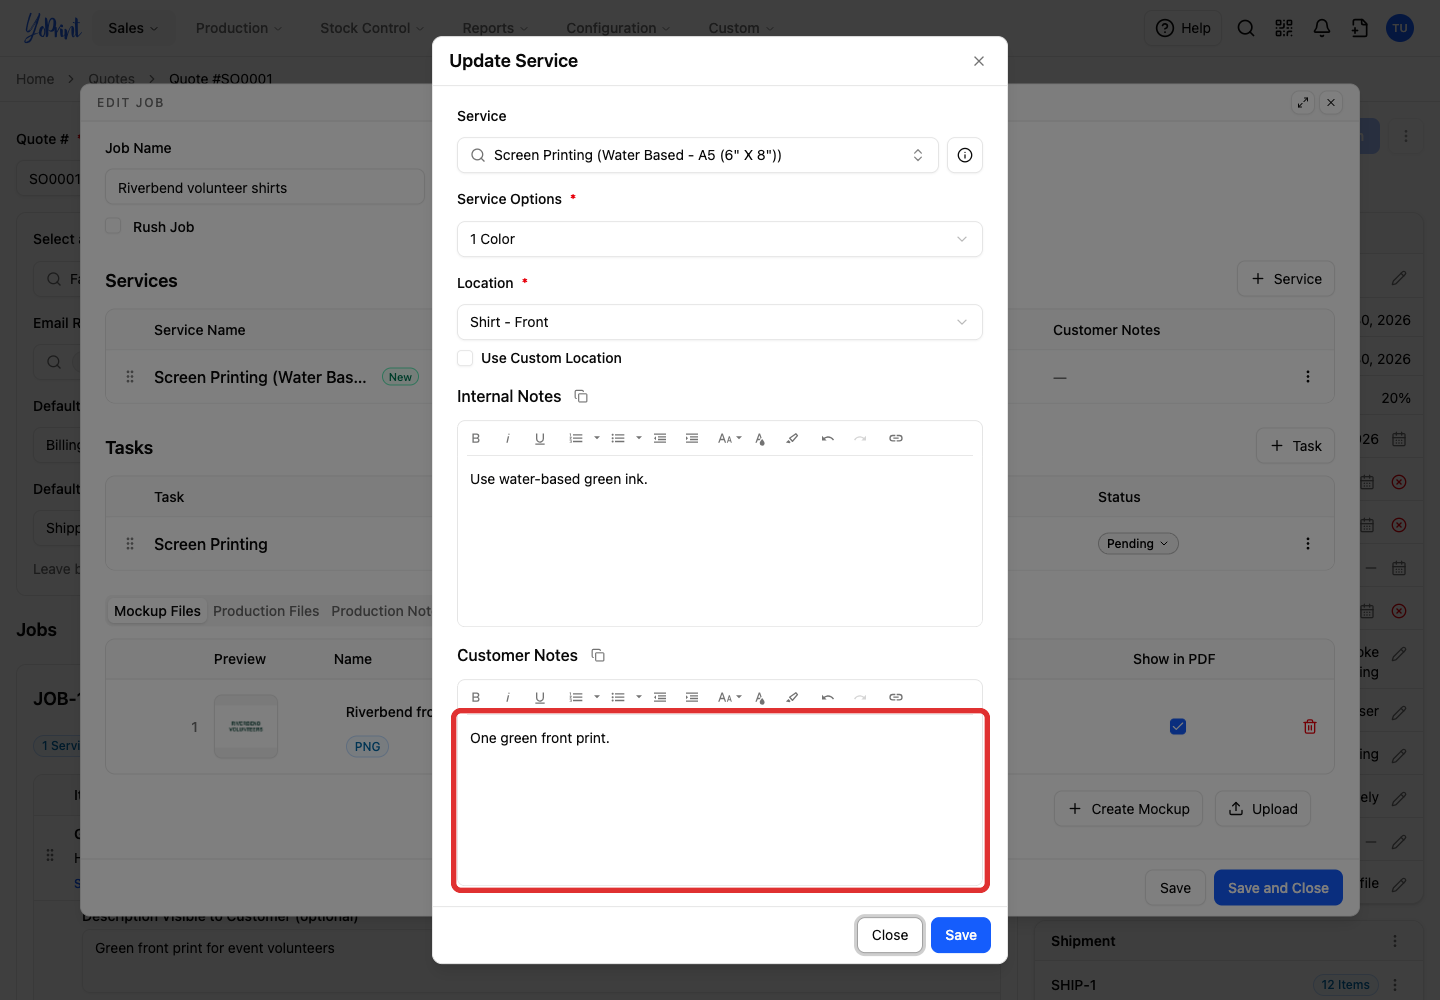Enable the Rush Job checkbox

(x=113, y=227)
